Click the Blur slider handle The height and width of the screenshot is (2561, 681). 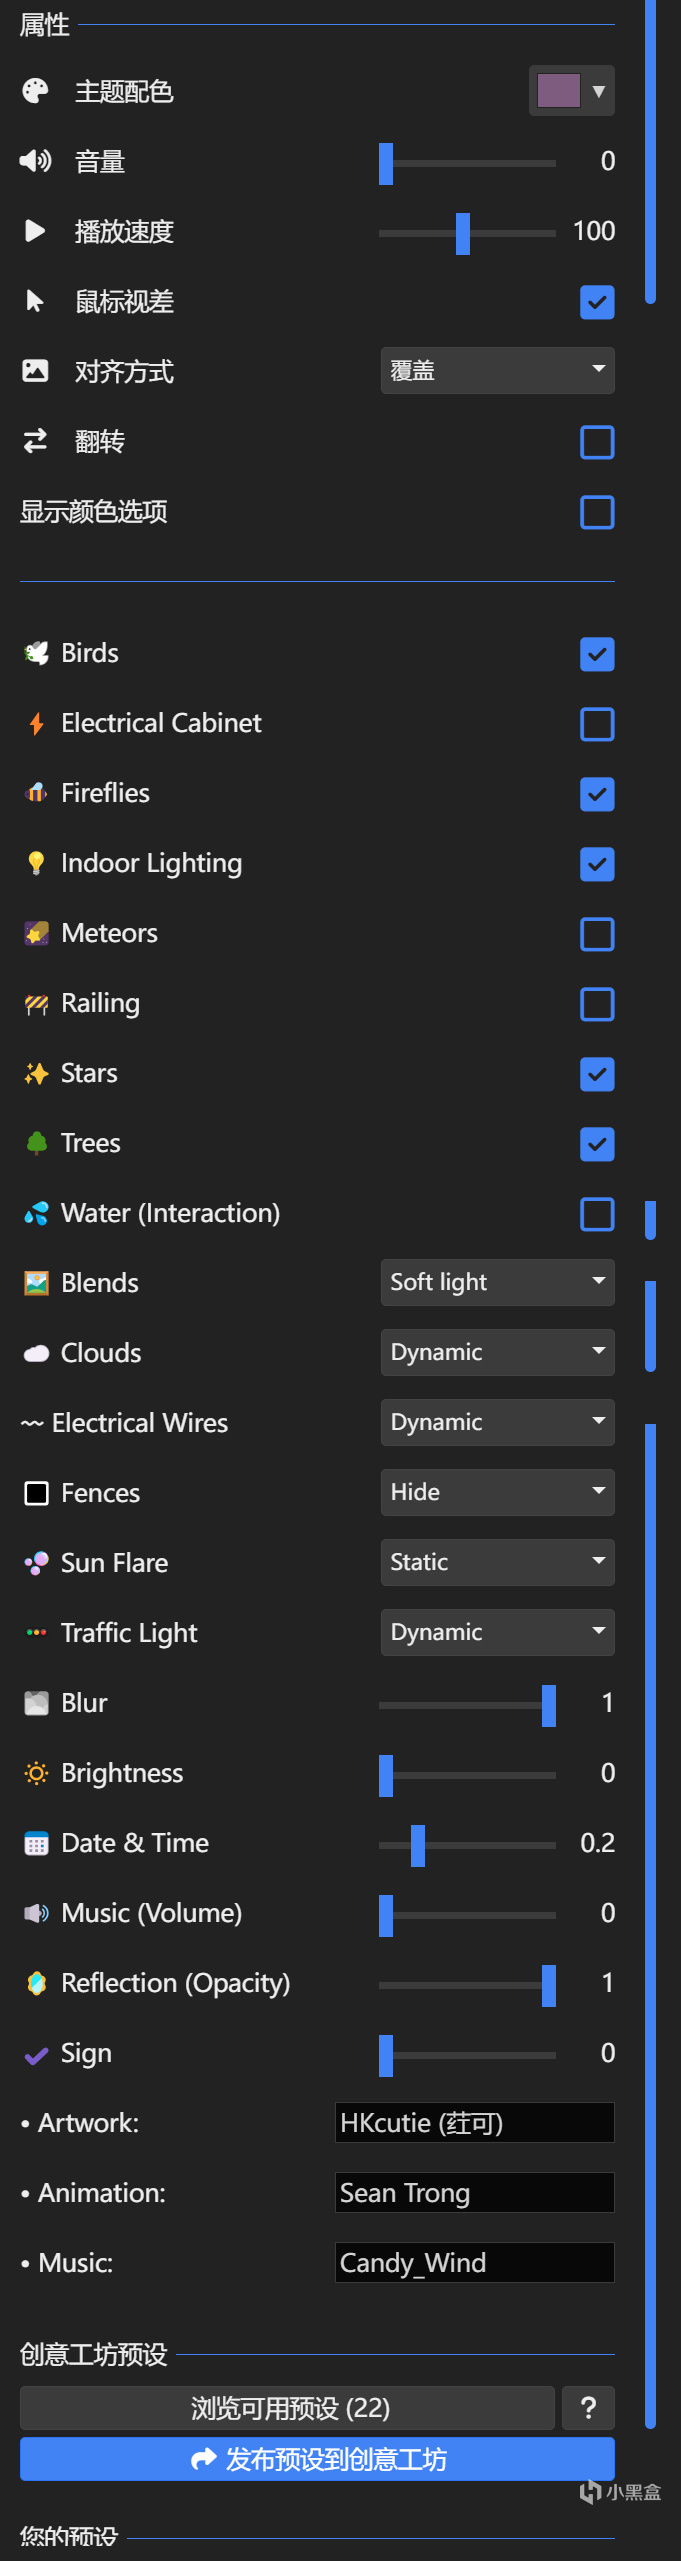[x=549, y=1705]
